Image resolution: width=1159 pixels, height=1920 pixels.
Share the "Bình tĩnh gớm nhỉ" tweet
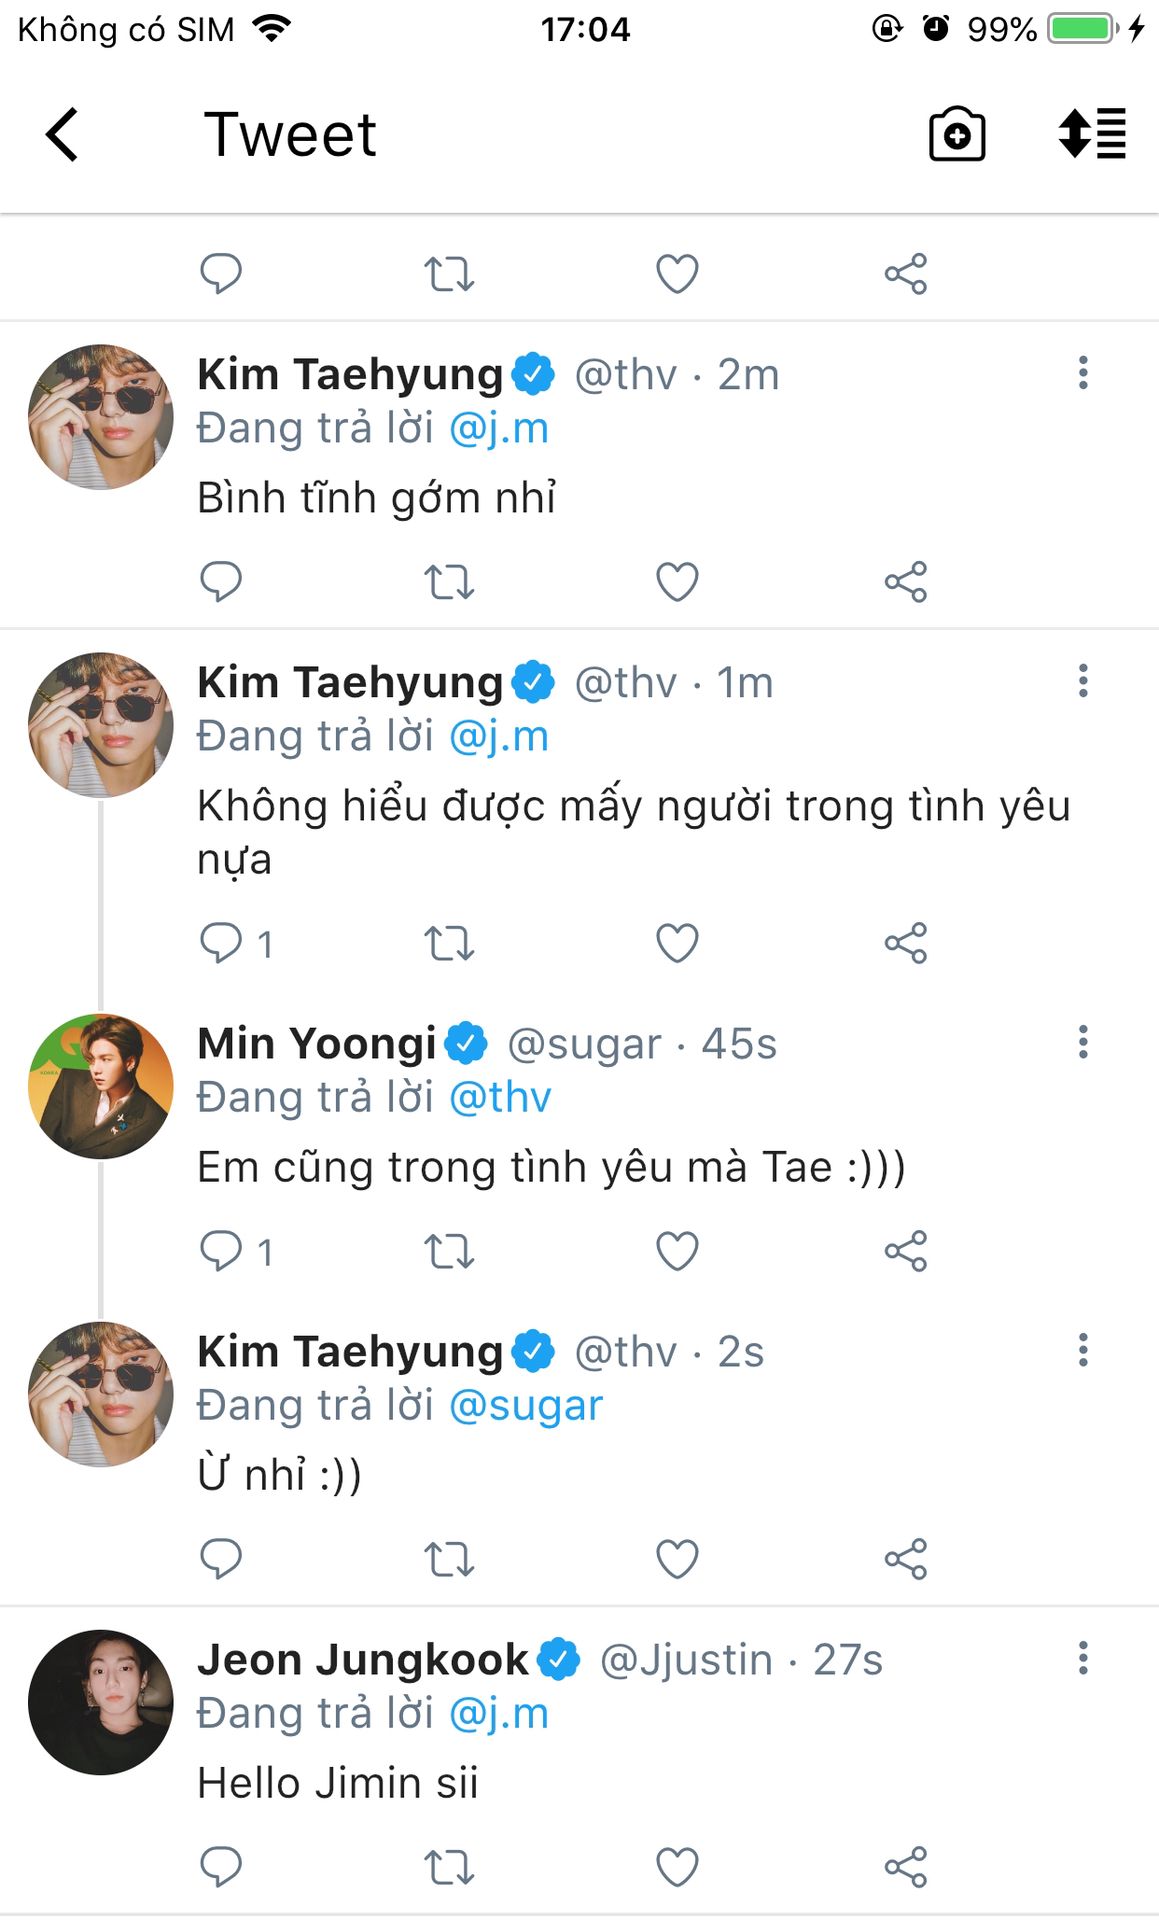coord(906,581)
